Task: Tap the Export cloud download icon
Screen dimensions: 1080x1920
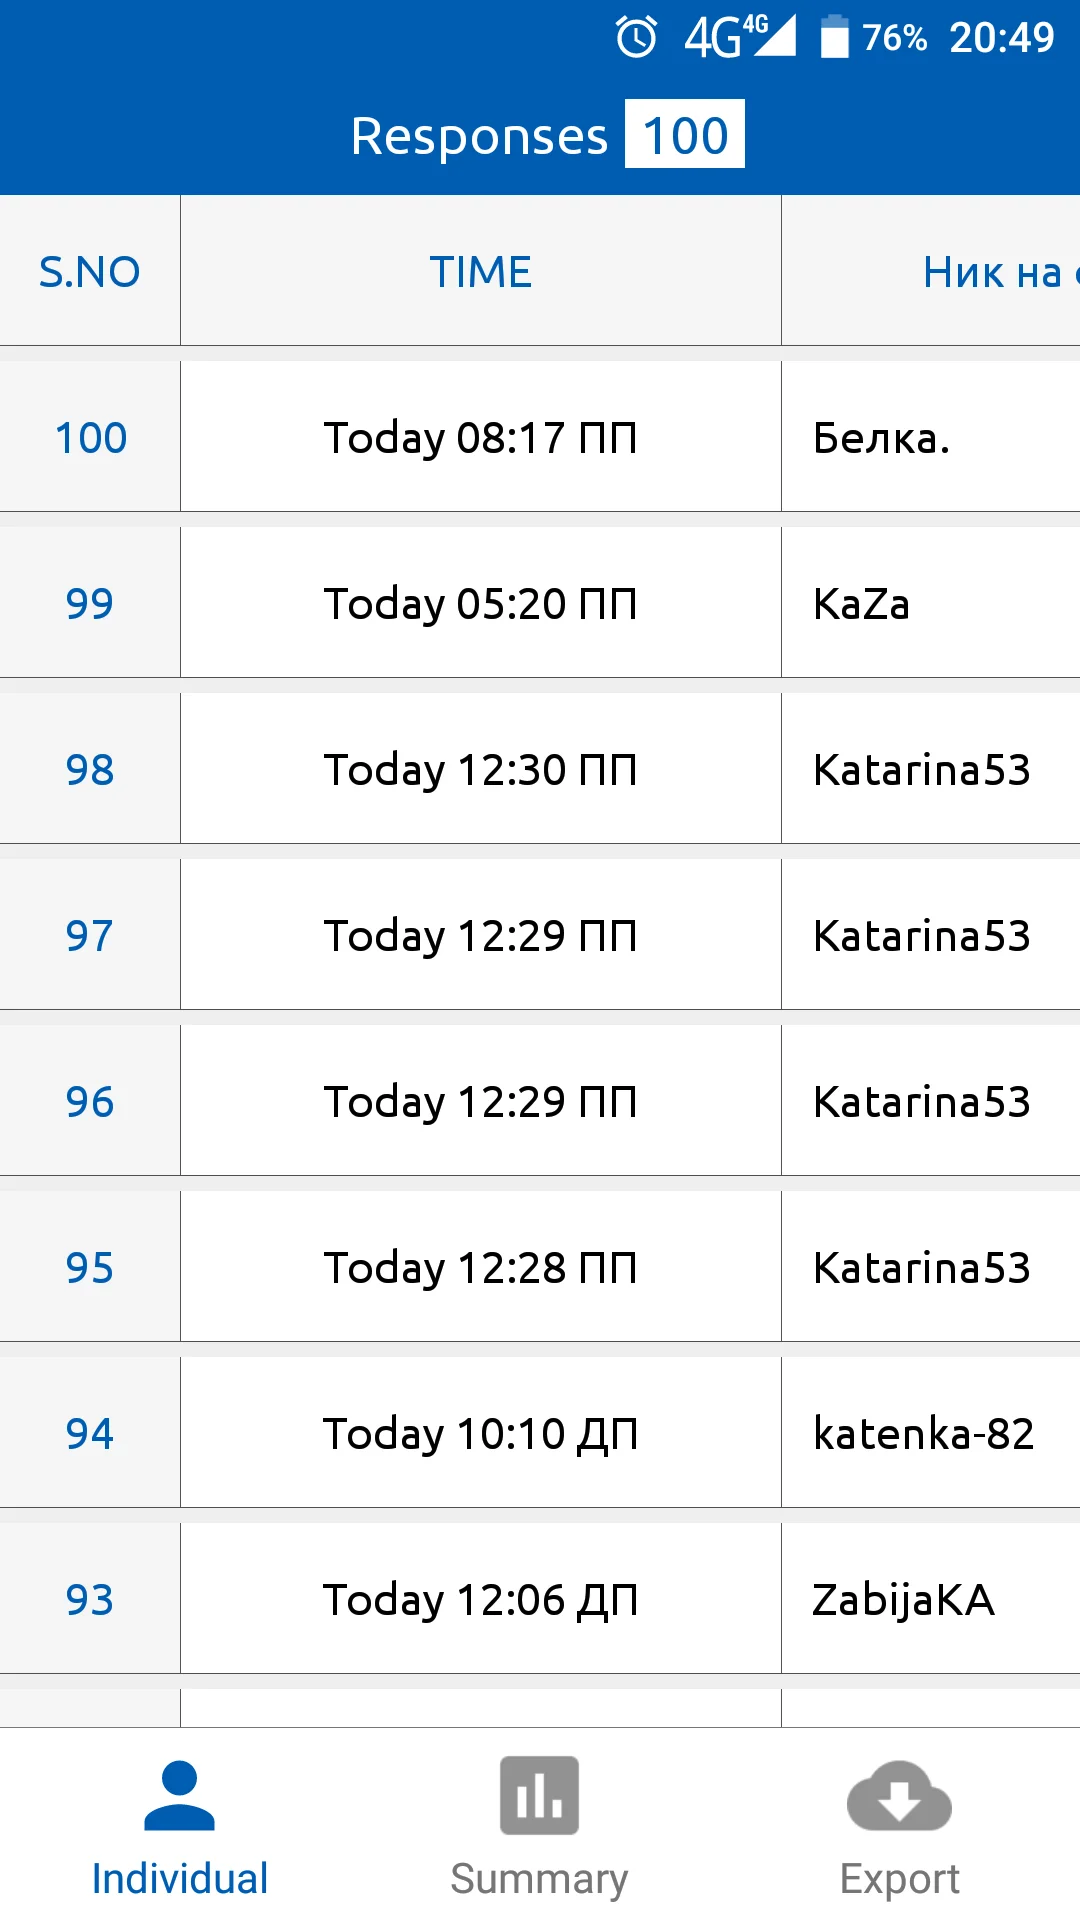Action: 899,1796
